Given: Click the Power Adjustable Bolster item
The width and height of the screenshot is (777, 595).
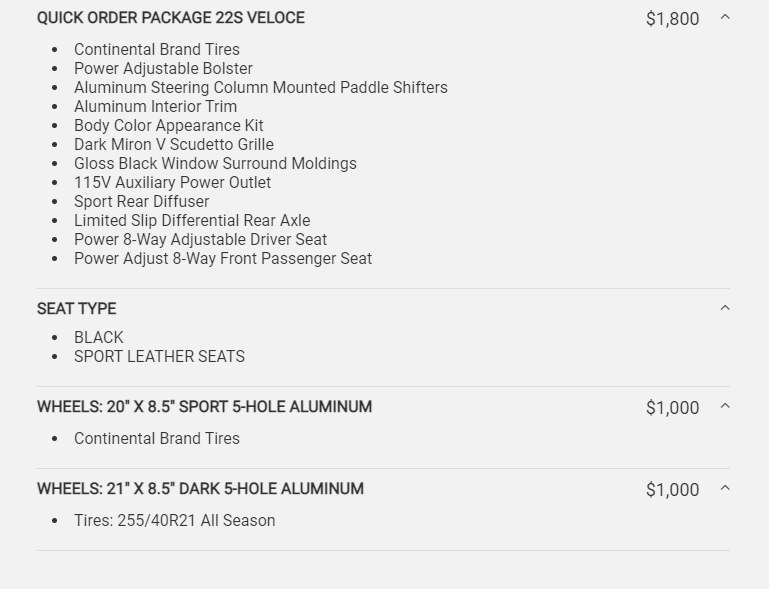Looking at the screenshot, I should pyautogui.click(x=163, y=68).
